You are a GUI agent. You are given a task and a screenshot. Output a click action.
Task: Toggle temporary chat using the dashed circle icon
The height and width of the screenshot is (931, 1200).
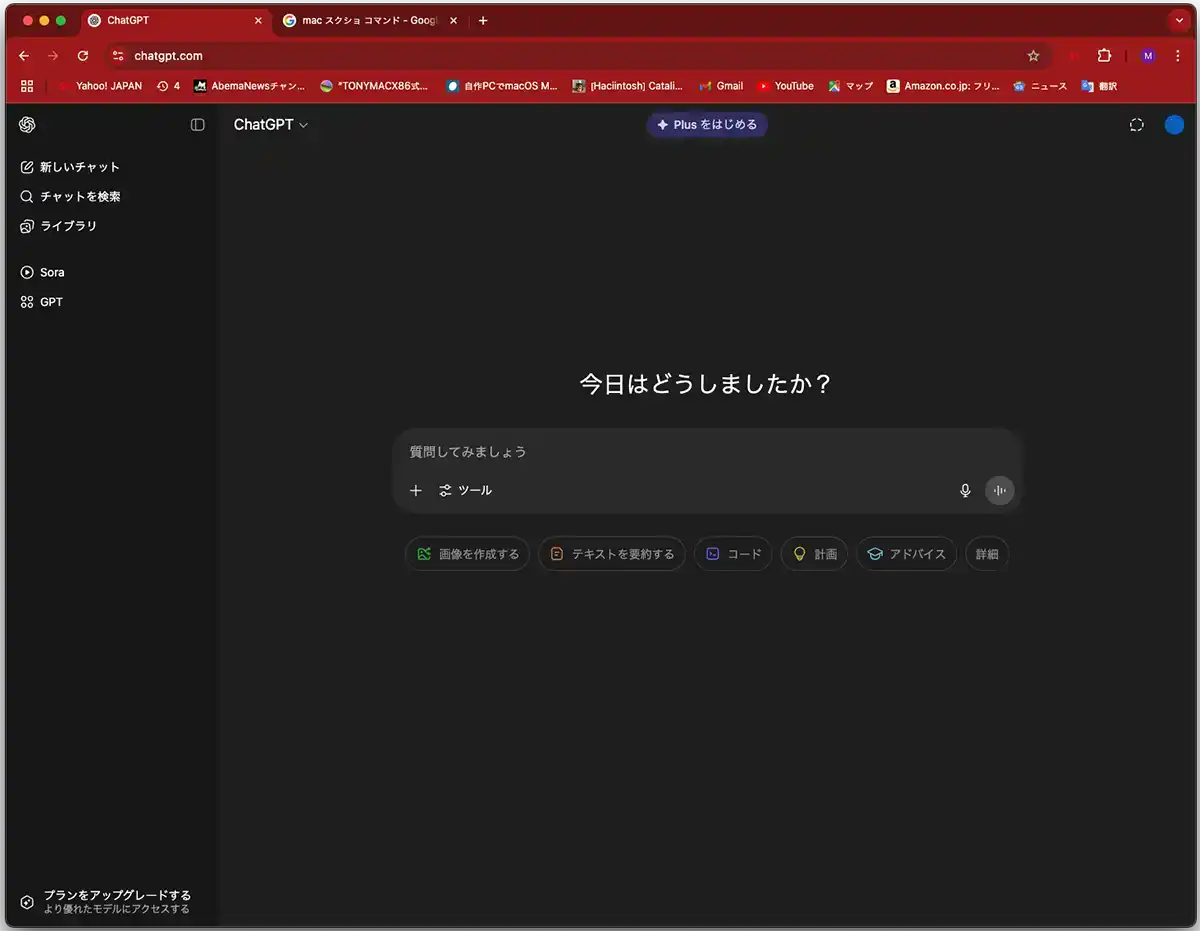tap(1136, 125)
